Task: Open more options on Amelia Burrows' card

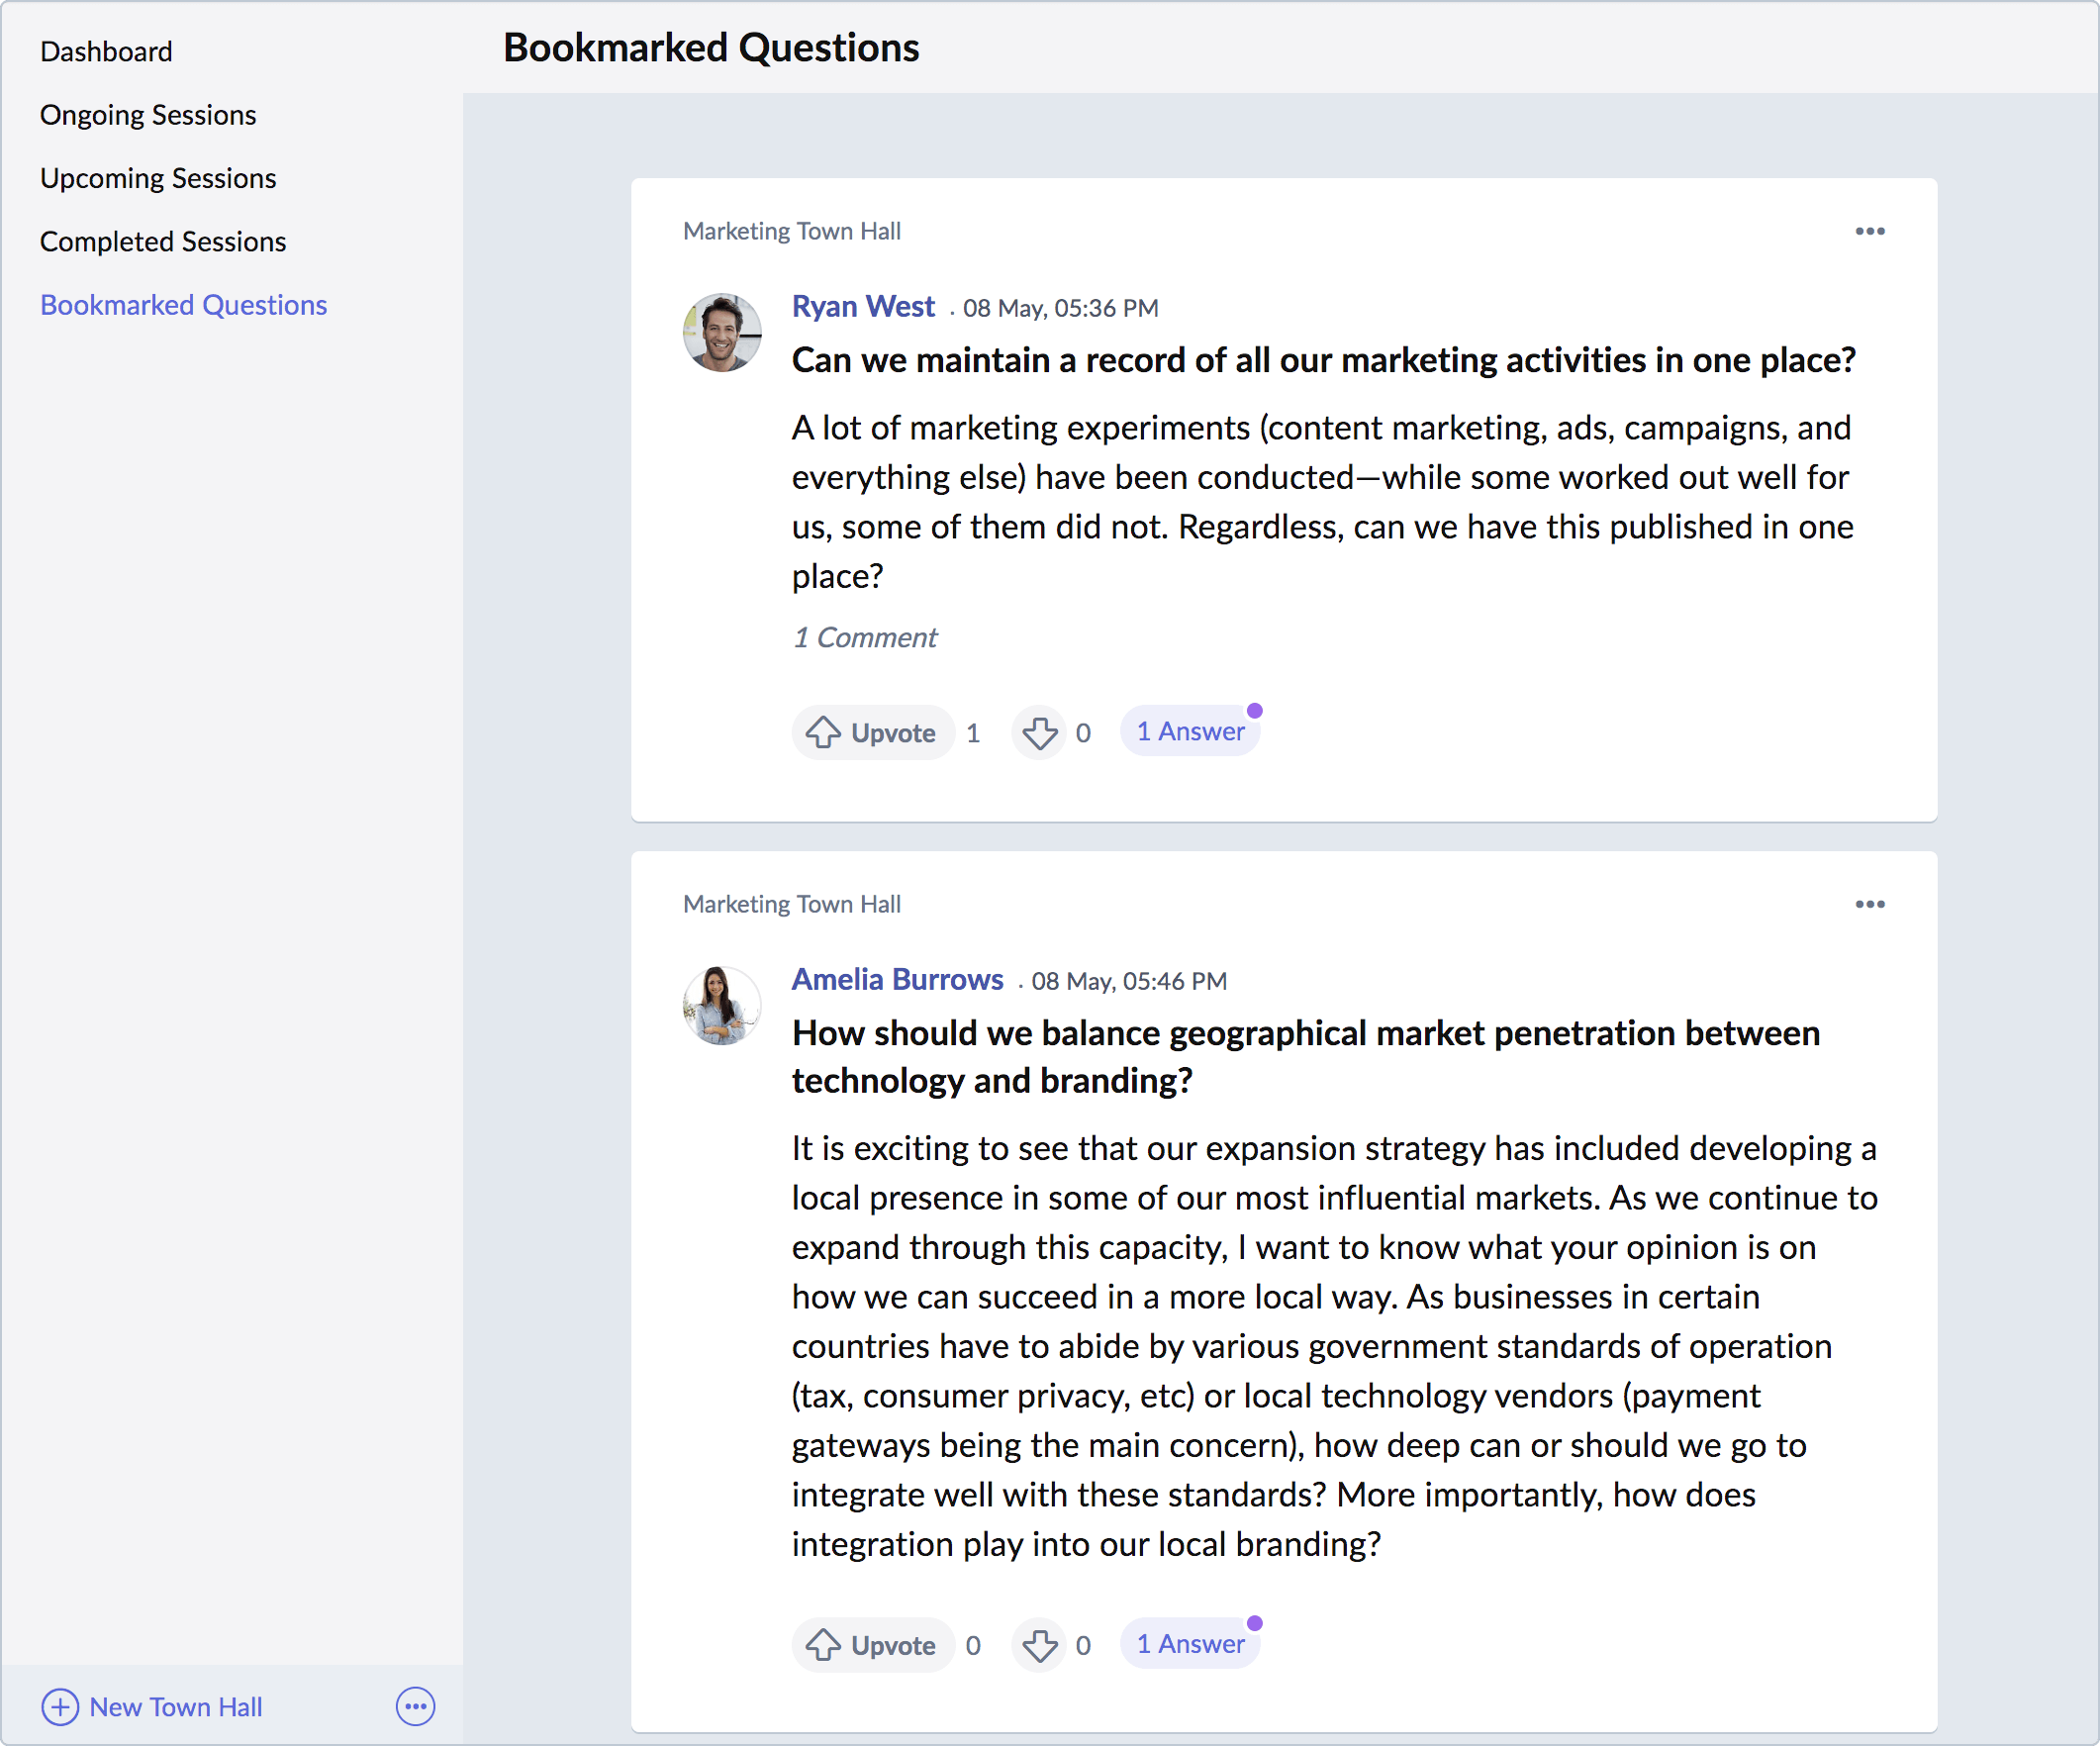Action: 1869,904
